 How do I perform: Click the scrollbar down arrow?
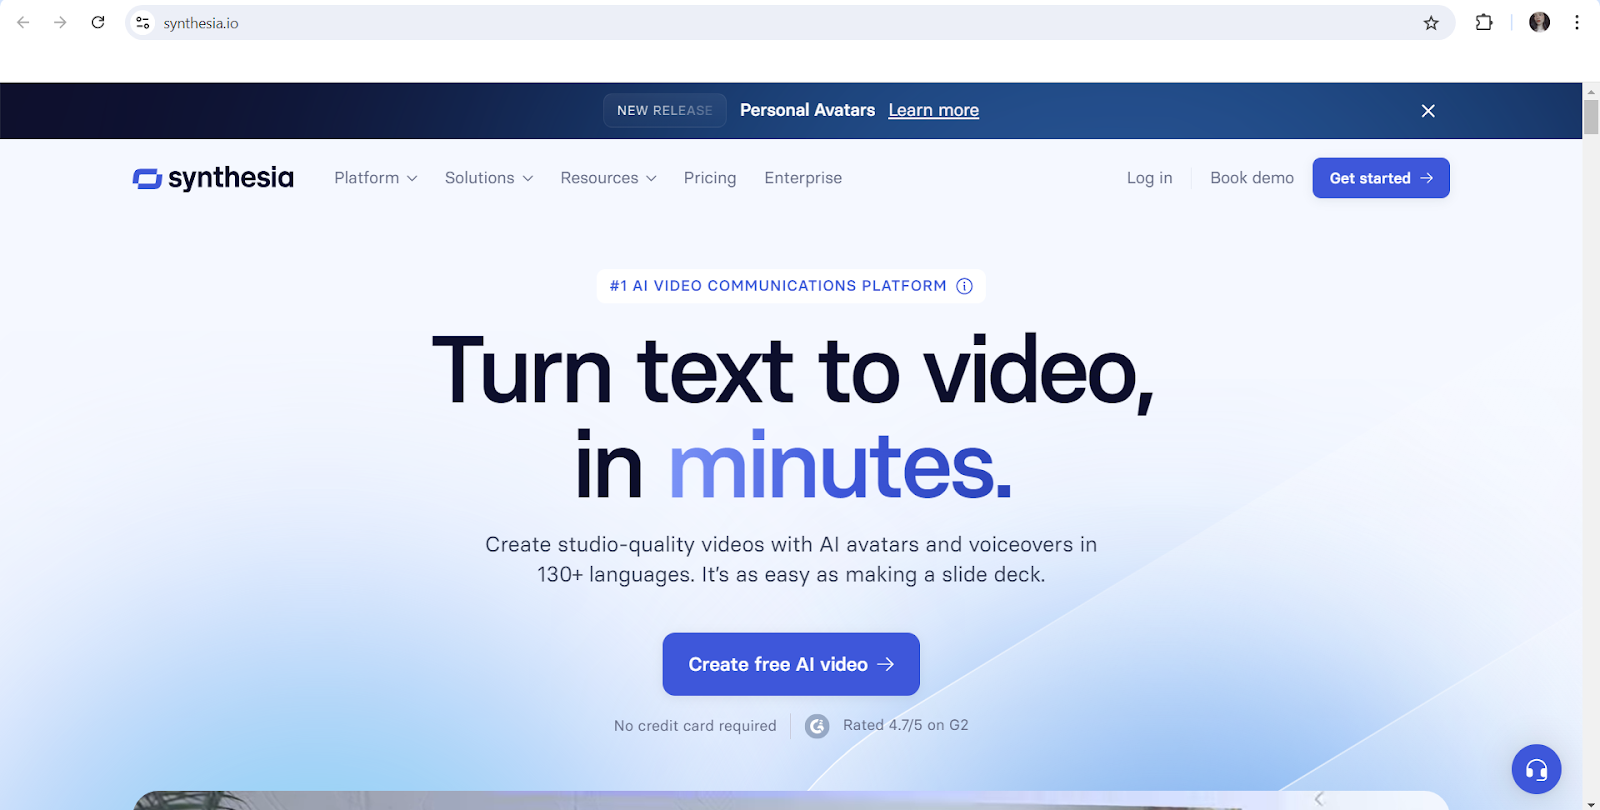(1591, 803)
